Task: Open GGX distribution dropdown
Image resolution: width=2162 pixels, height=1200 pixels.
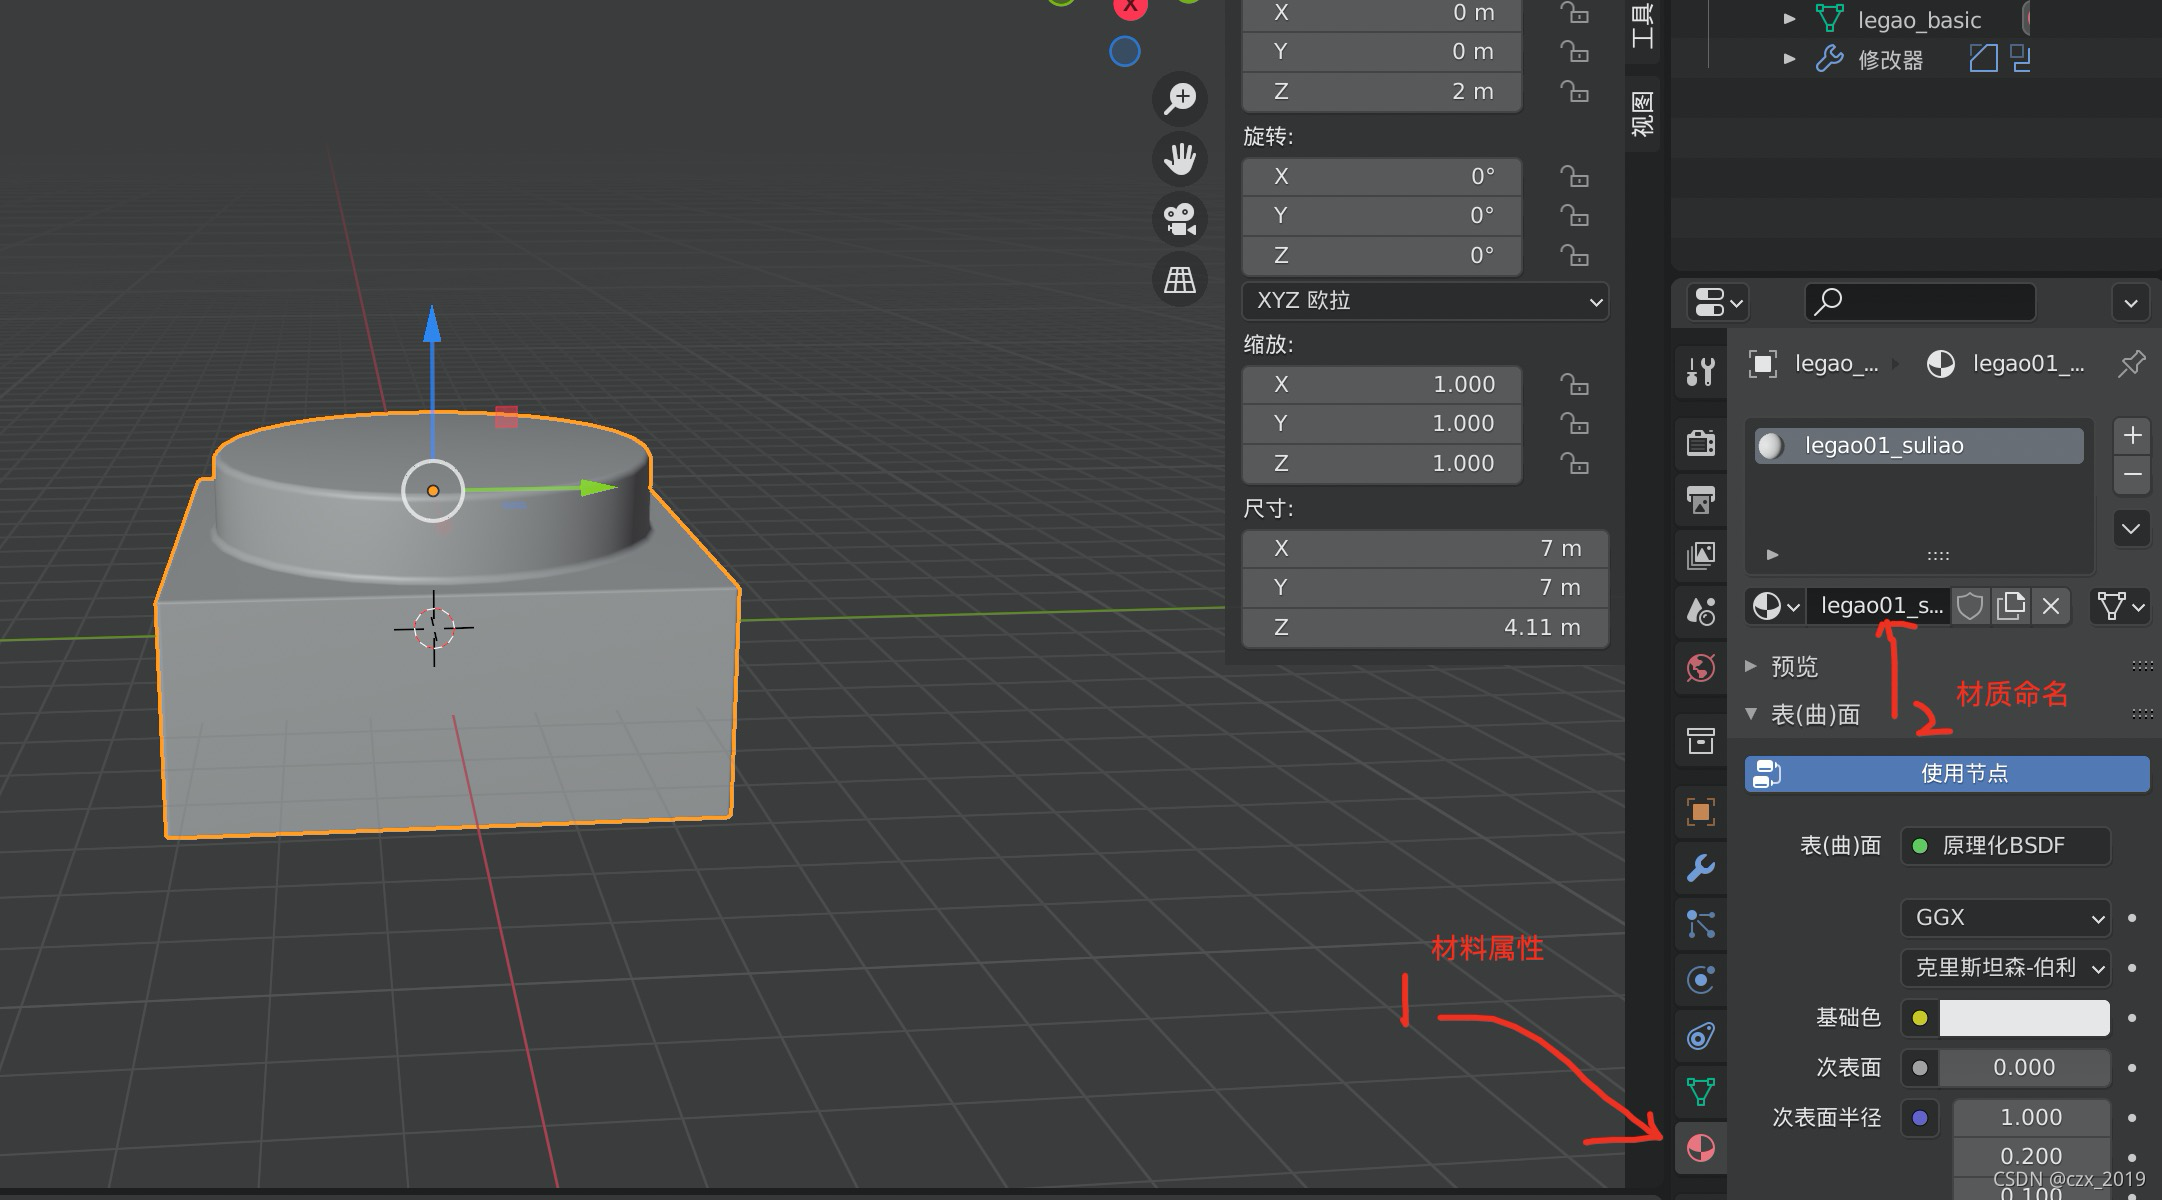Action: click(x=2005, y=917)
